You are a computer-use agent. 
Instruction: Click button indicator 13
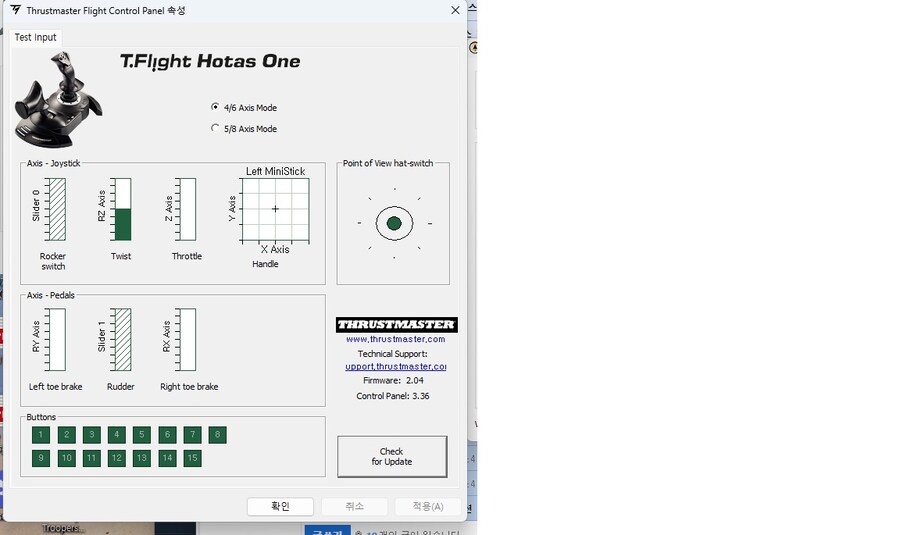tap(142, 458)
